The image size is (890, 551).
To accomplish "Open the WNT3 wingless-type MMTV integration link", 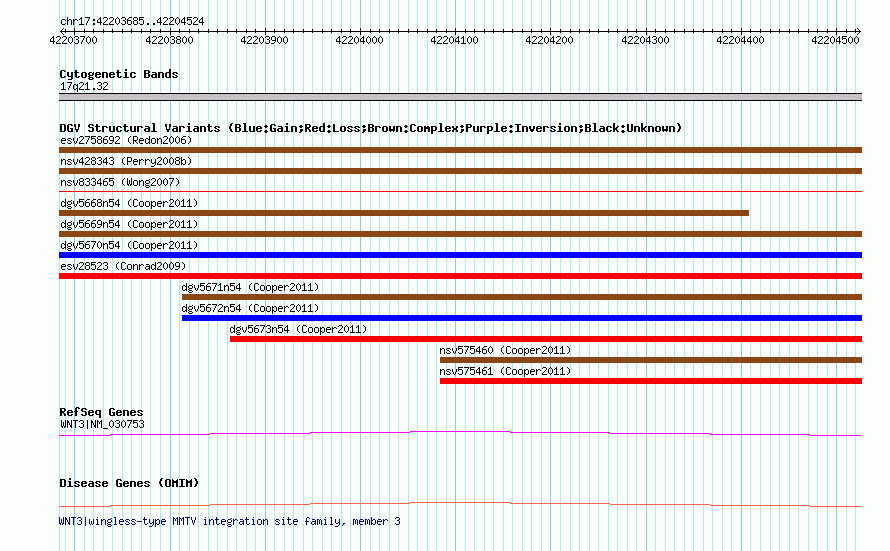I will tap(230, 521).
